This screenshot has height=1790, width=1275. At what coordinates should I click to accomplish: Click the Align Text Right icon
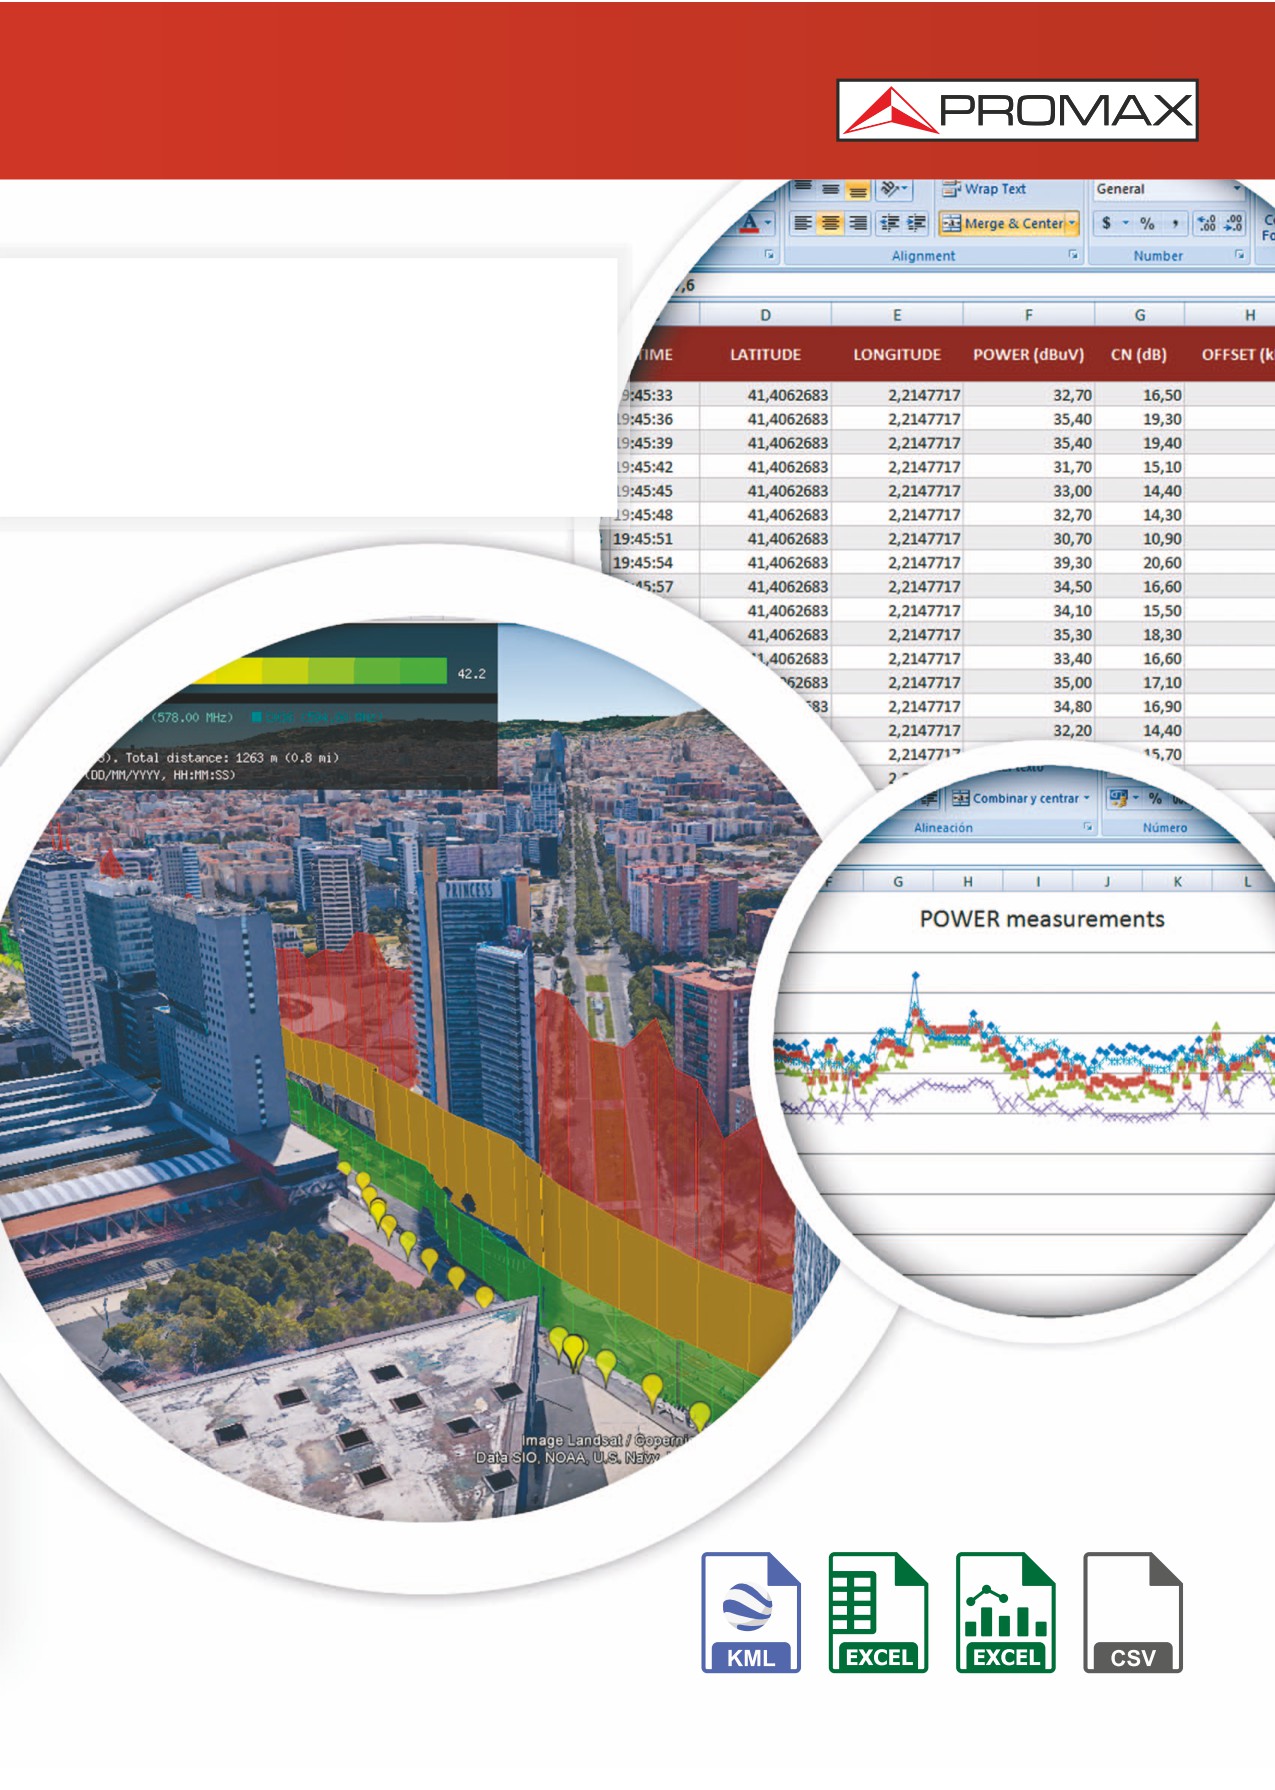coord(858,223)
